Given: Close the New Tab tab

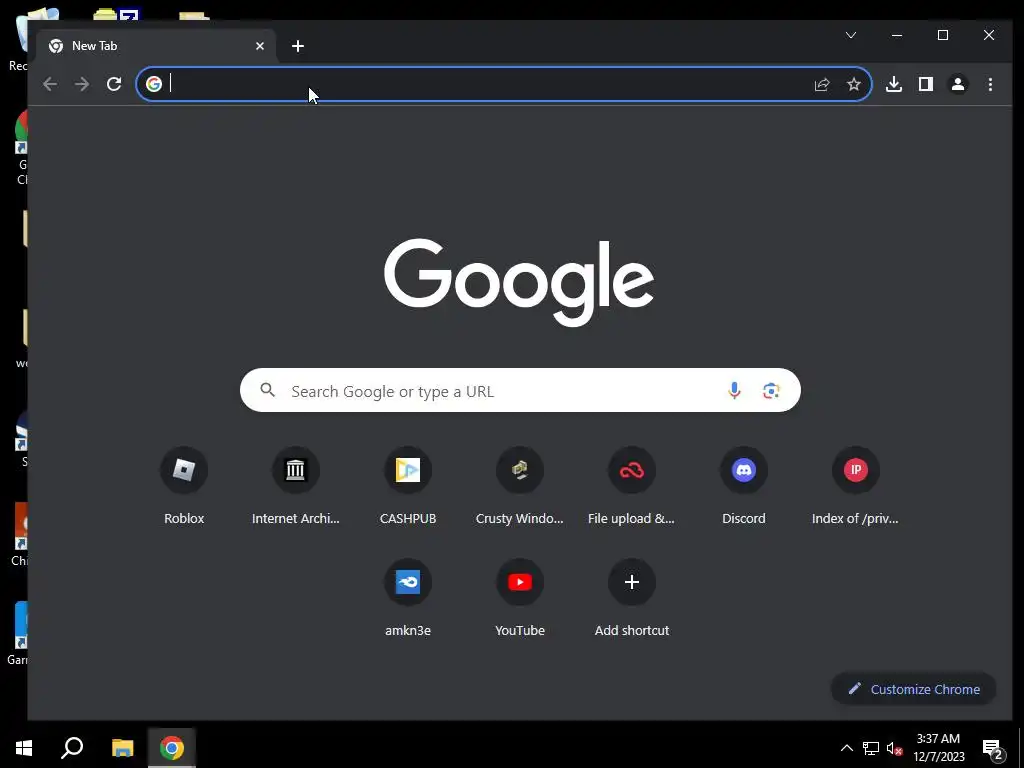Looking at the screenshot, I should (260, 46).
